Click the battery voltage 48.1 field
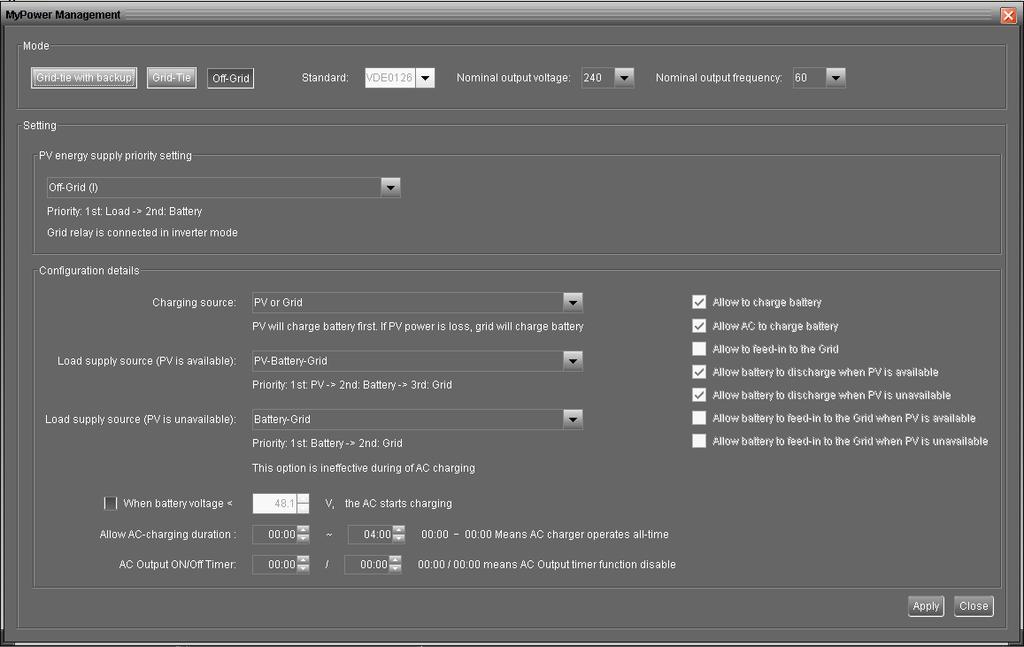 click(275, 503)
